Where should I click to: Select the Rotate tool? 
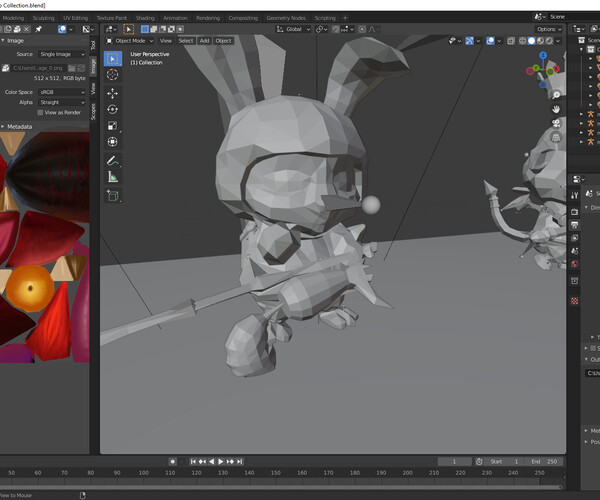[112, 109]
